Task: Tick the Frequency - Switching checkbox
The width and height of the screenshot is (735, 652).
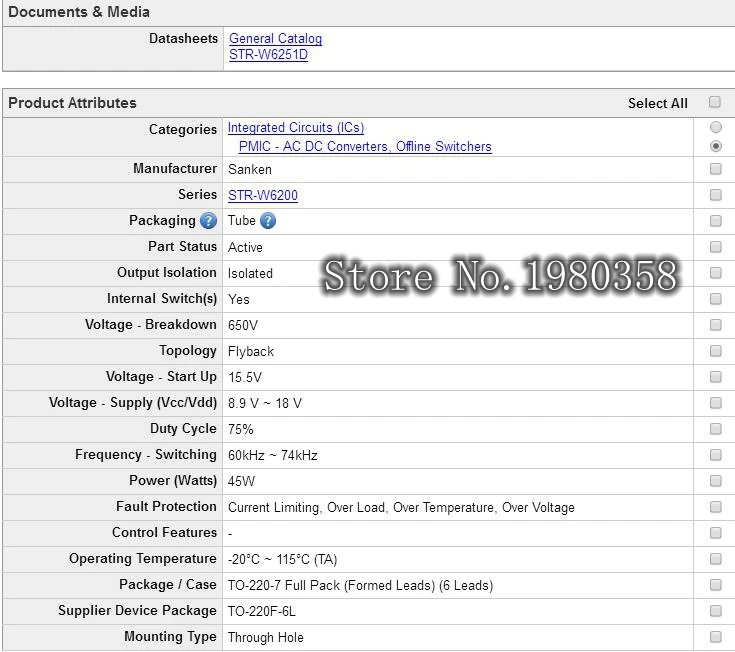Action: pyautogui.click(x=715, y=455)
